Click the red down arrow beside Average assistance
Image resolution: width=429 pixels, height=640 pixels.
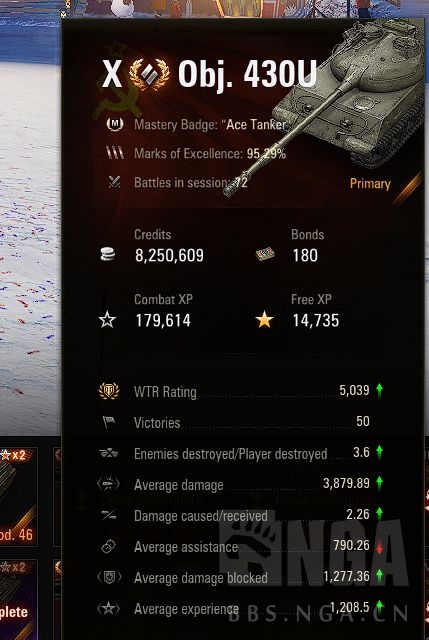coord(380,547)
